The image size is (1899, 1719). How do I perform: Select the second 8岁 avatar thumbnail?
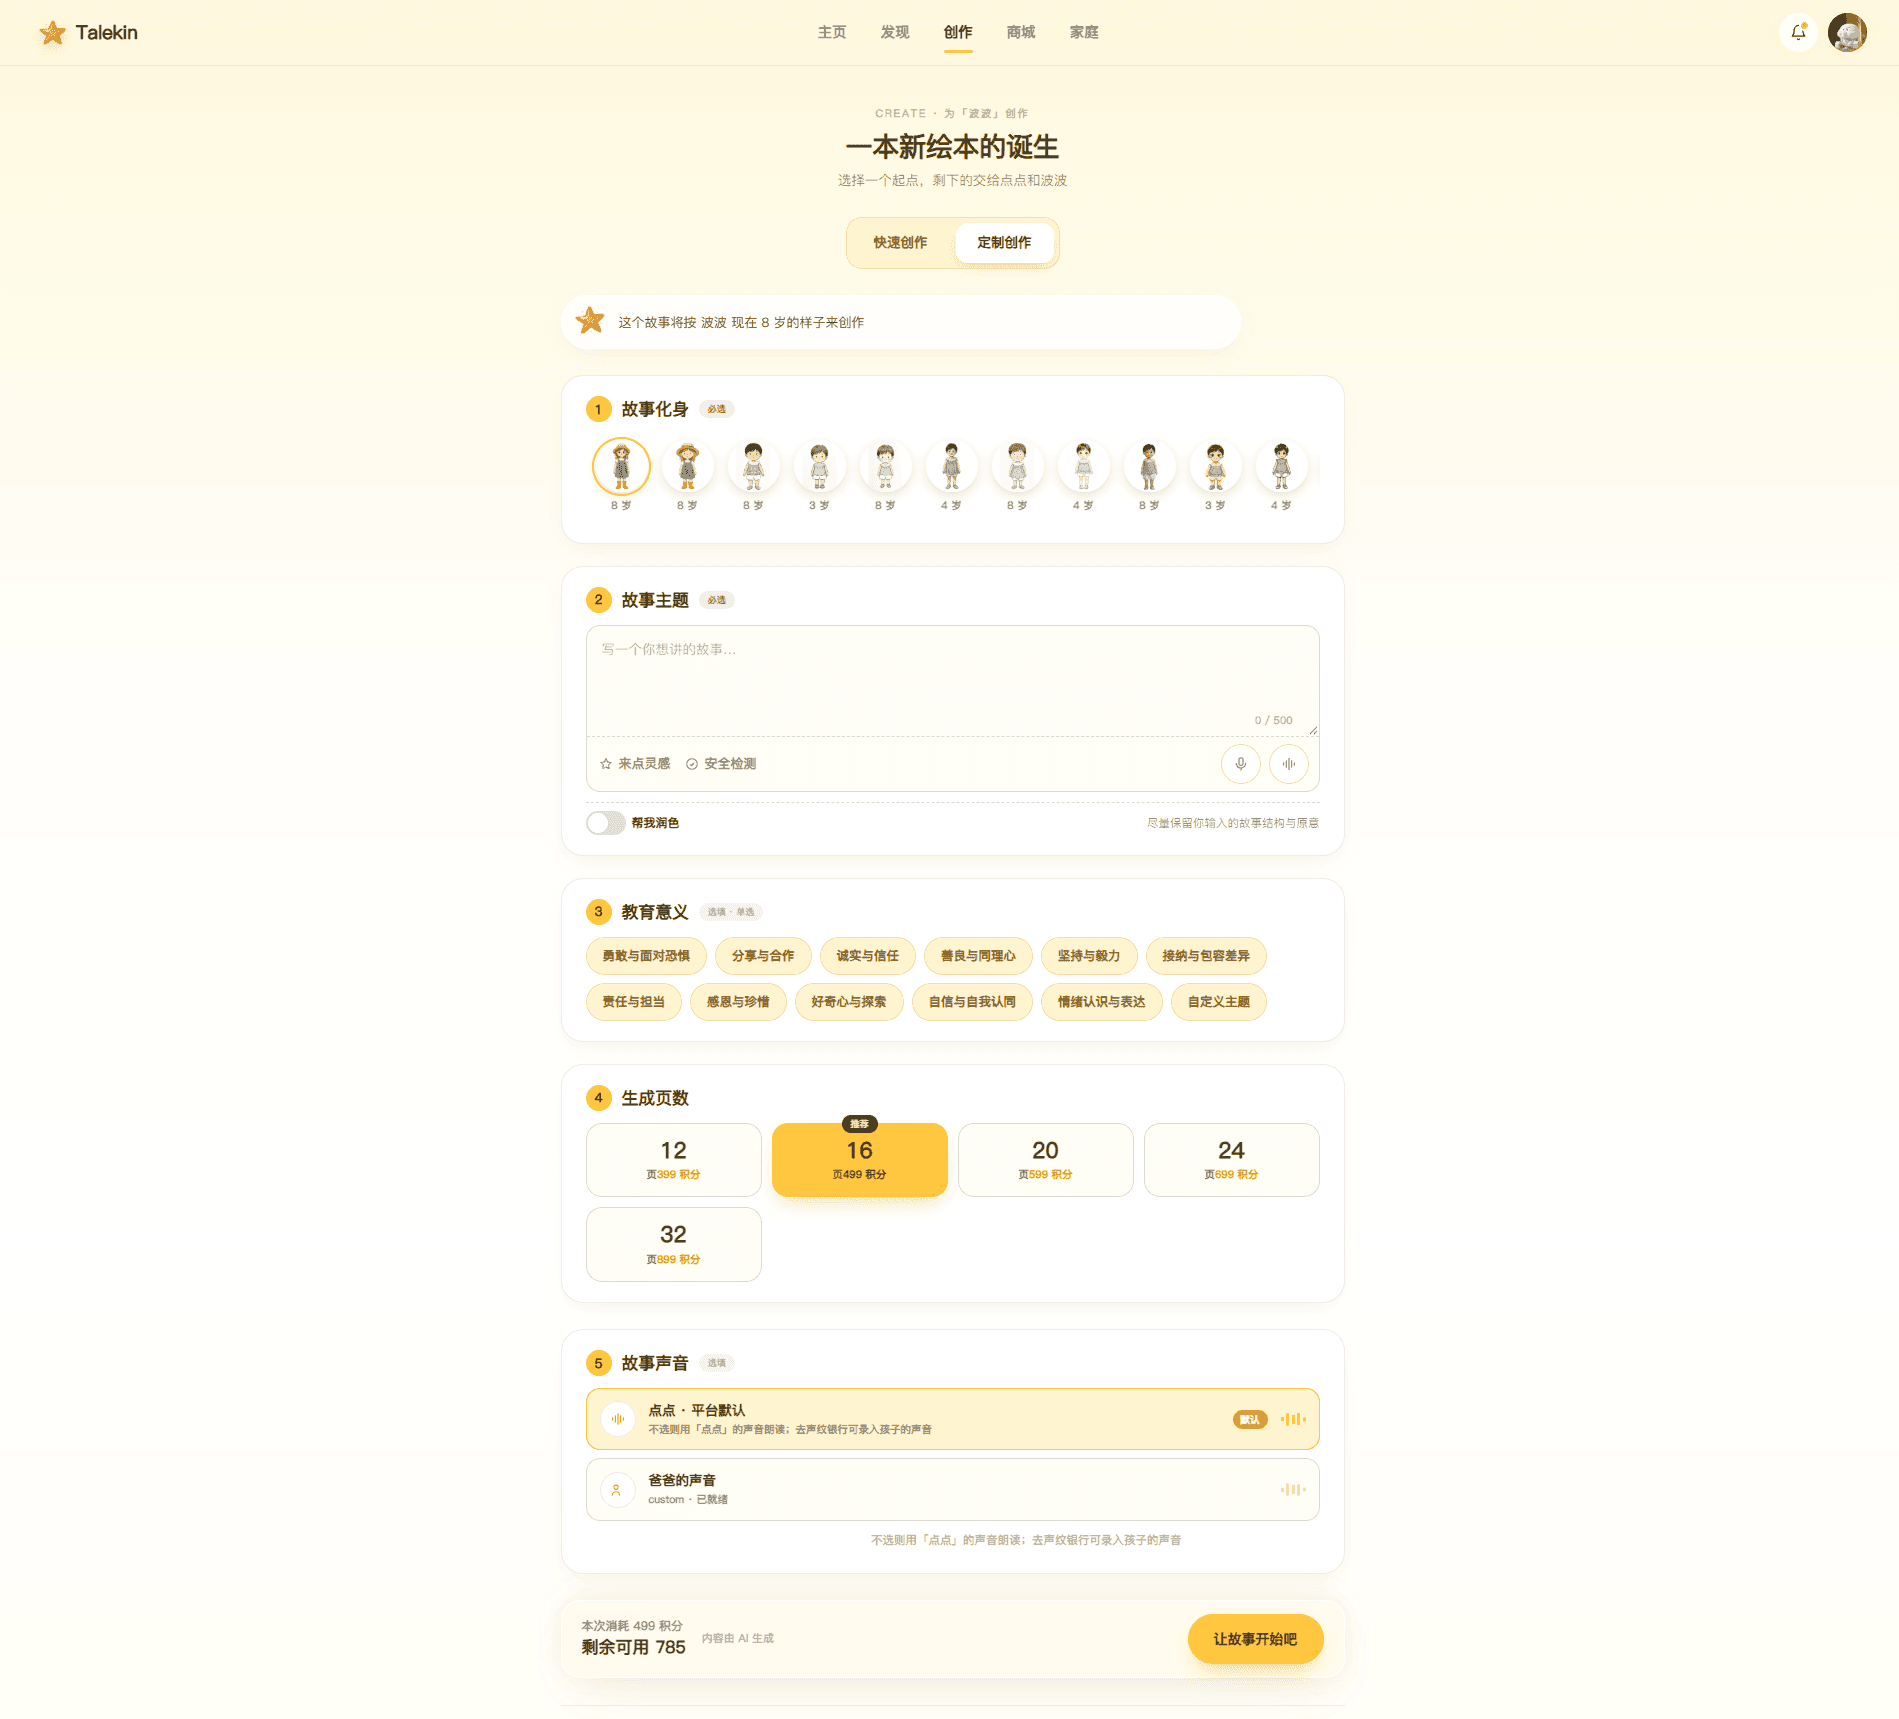pos(687,467)
